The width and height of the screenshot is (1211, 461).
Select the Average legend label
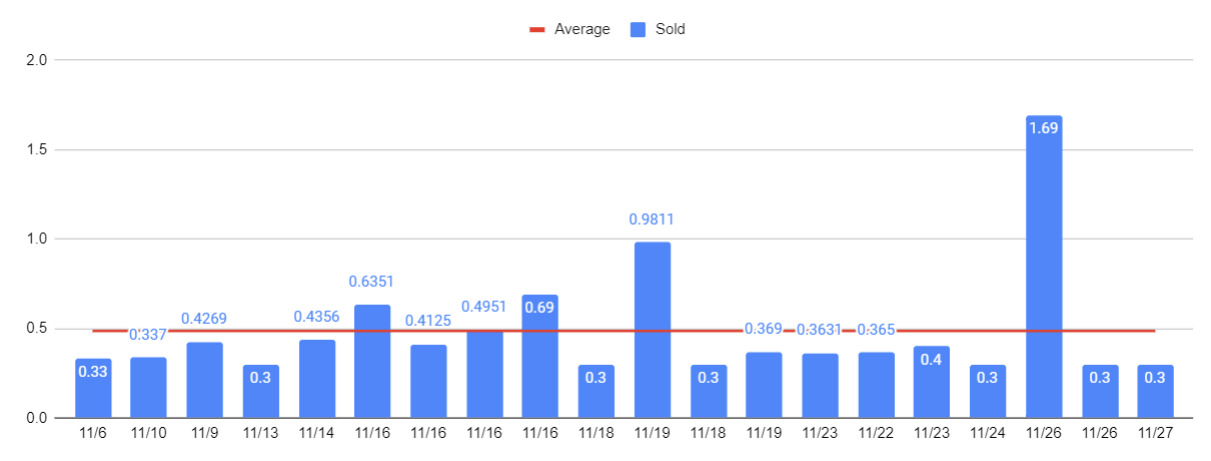point(582,29)
